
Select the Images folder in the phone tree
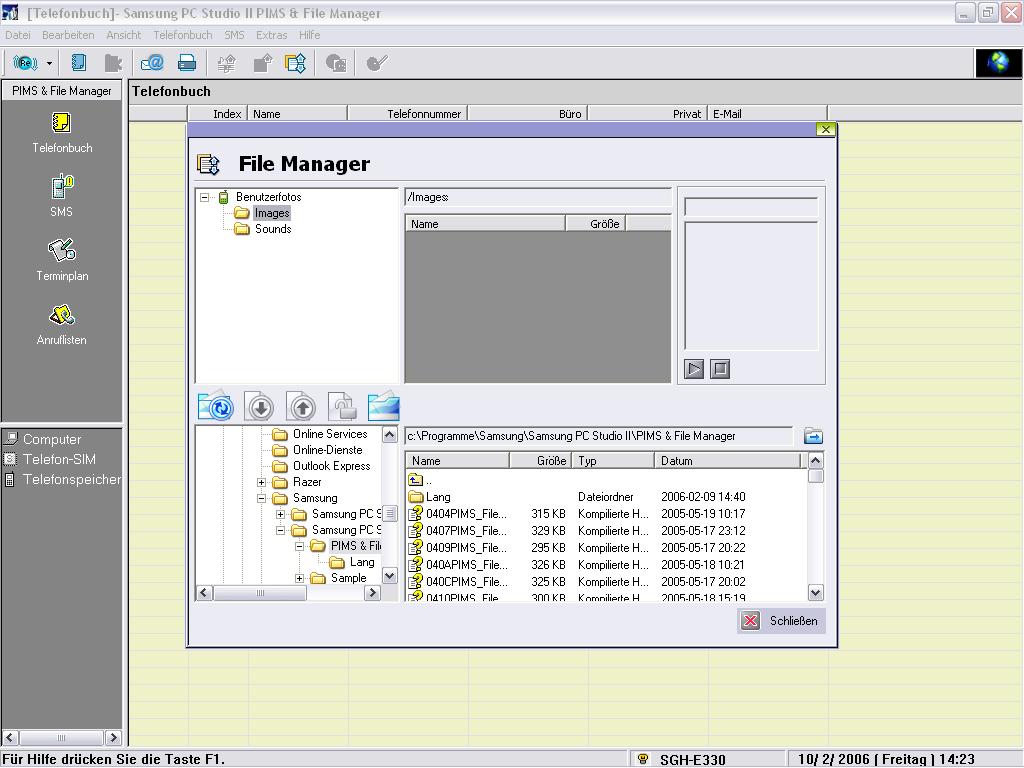point(272,213)
